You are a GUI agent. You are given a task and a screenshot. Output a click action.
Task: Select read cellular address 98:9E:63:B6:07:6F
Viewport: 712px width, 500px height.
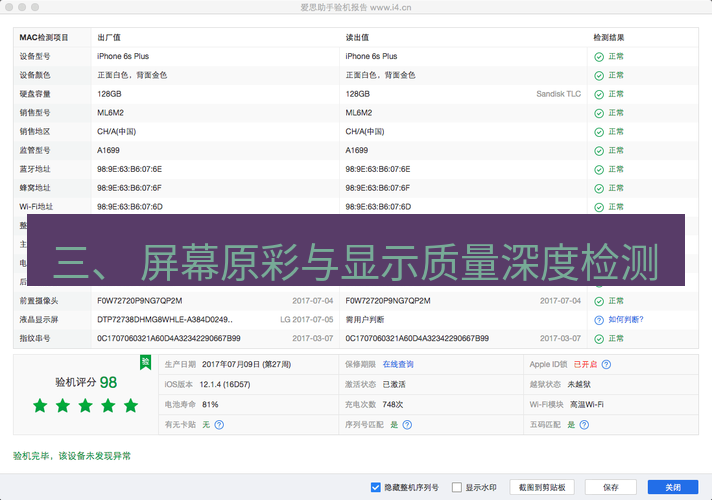tap(378, 188)
